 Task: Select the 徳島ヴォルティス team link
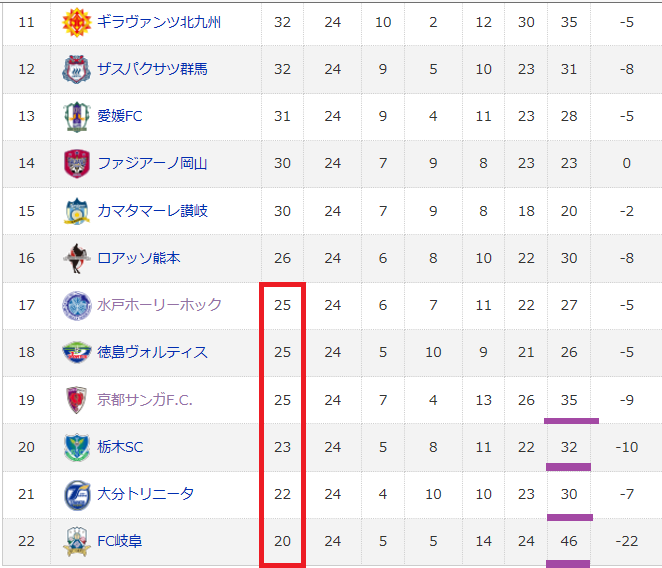(152, 352)
